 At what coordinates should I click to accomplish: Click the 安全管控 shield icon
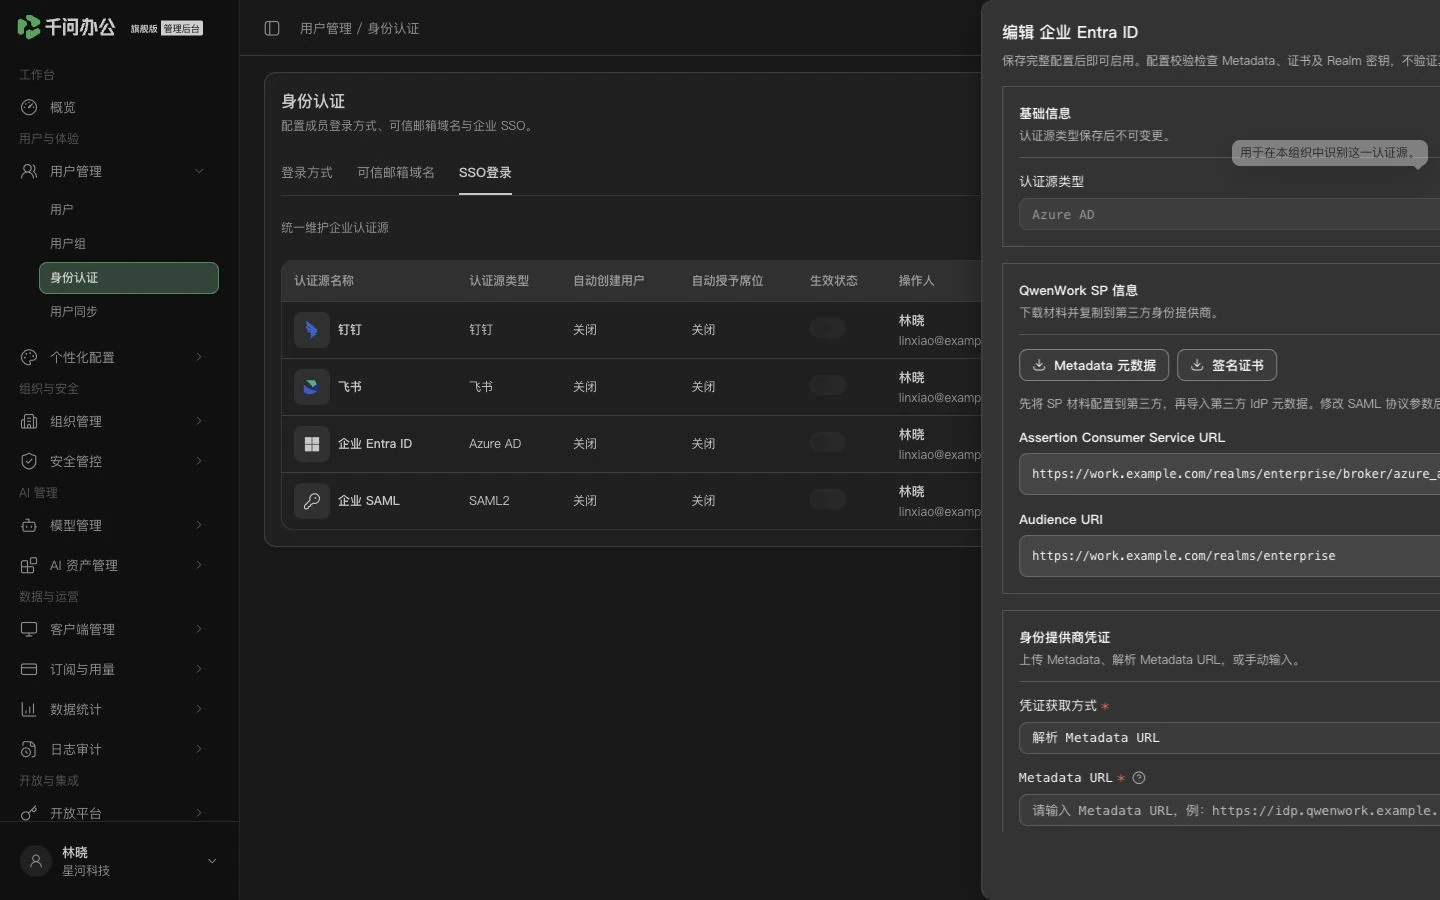point(29,461)
